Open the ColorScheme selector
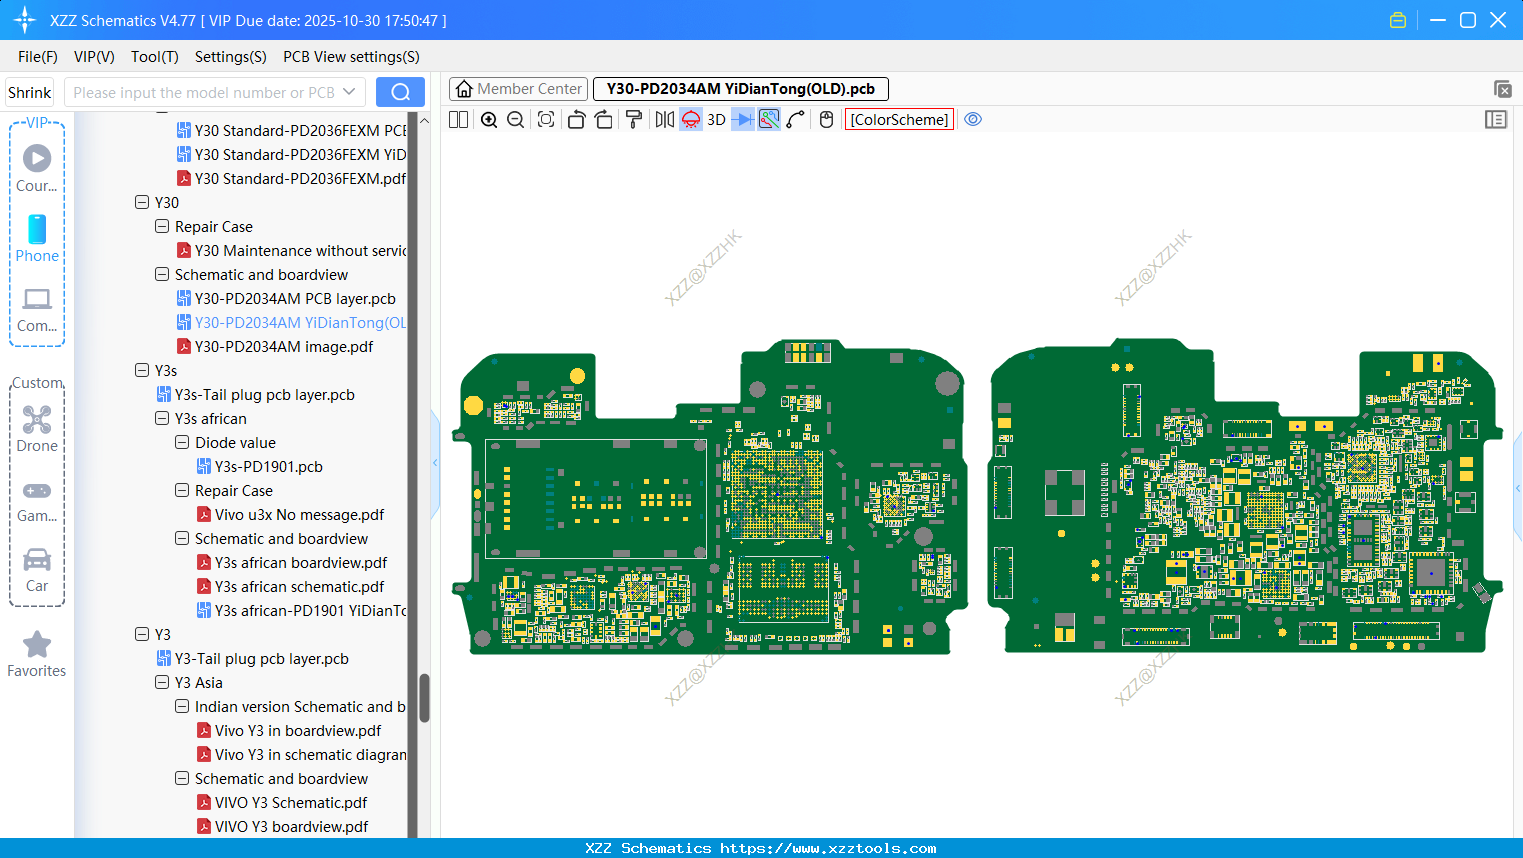Image resolution: width=1523 pixels, height=858 pixels. (x=898, y=119)
